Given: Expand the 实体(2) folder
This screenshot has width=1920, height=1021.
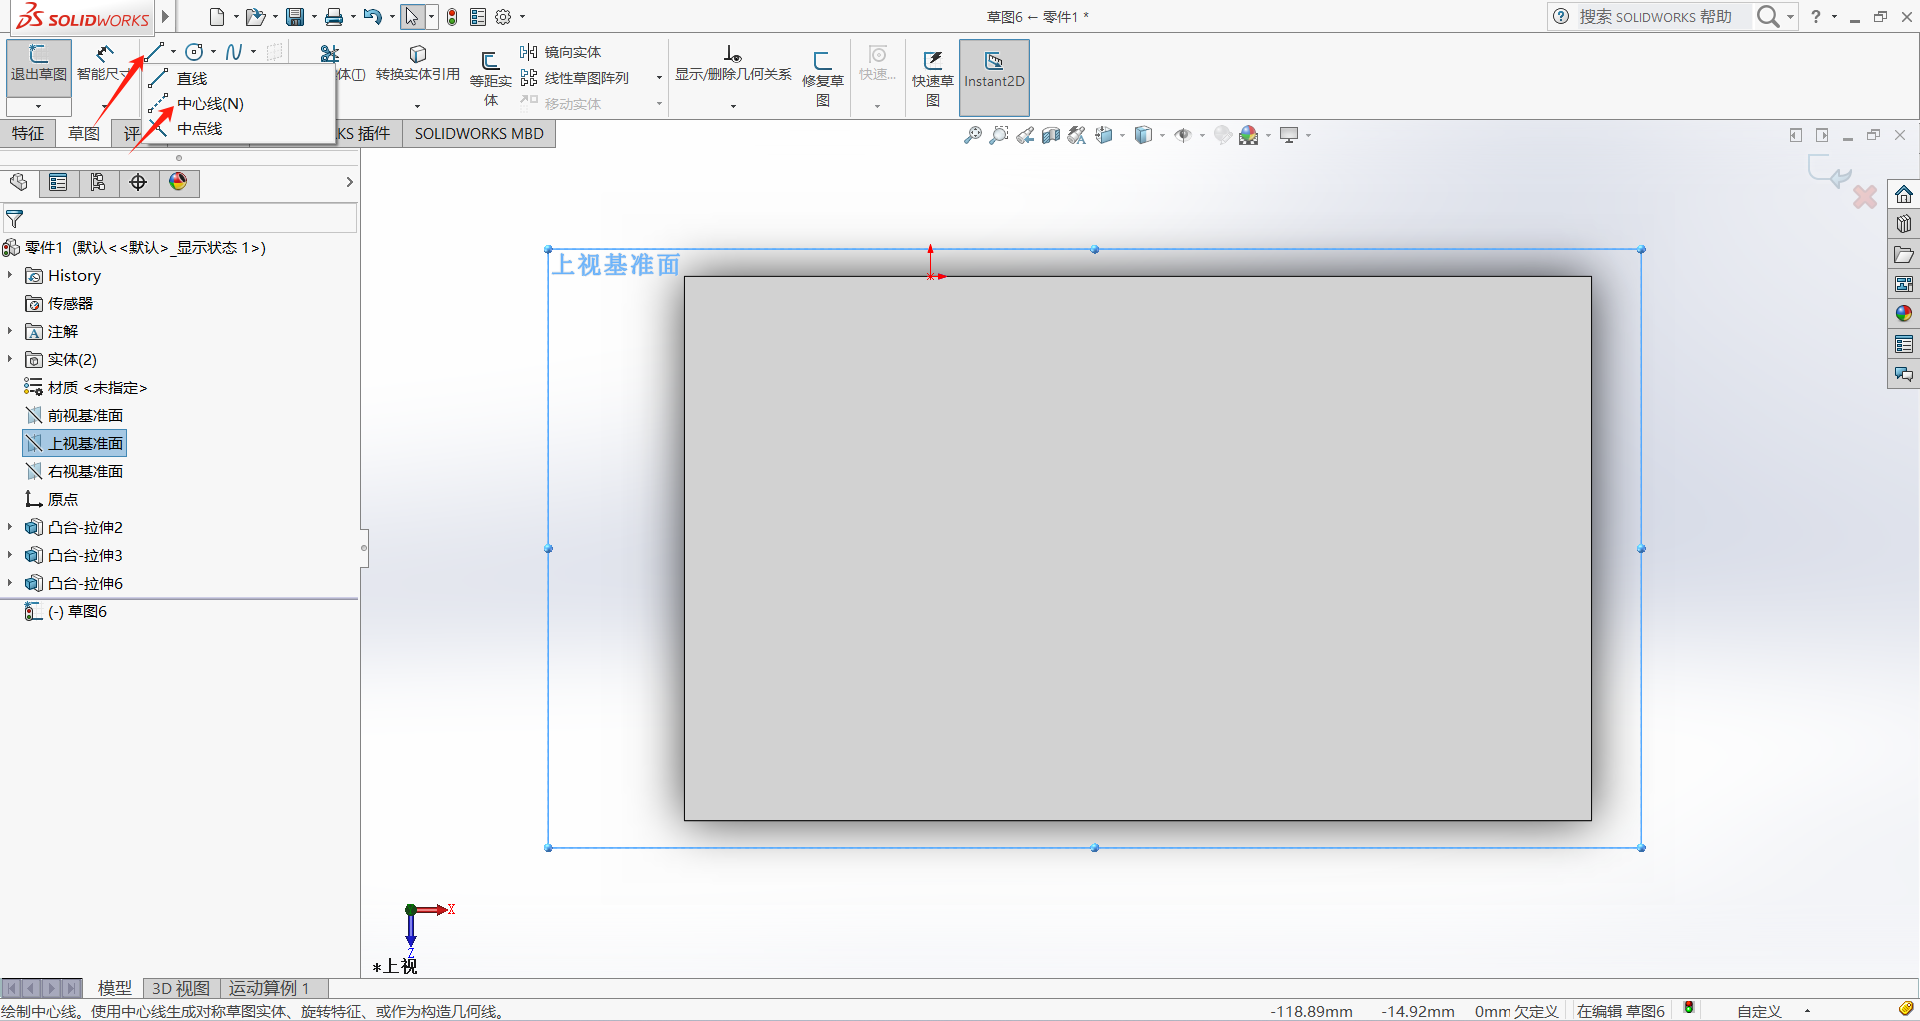Looking at the screenshot, I should coord(10,359).
